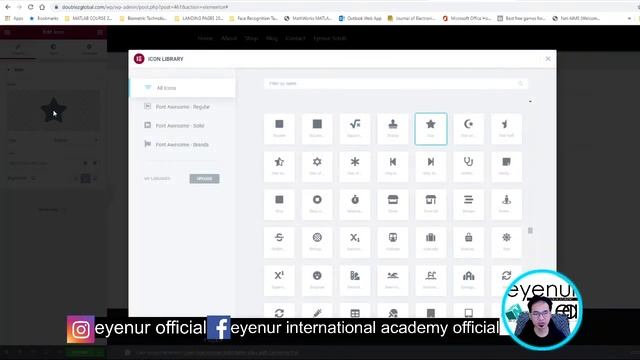
Task: Choose the Step backward icon
Action: click(x=393, y=167)
